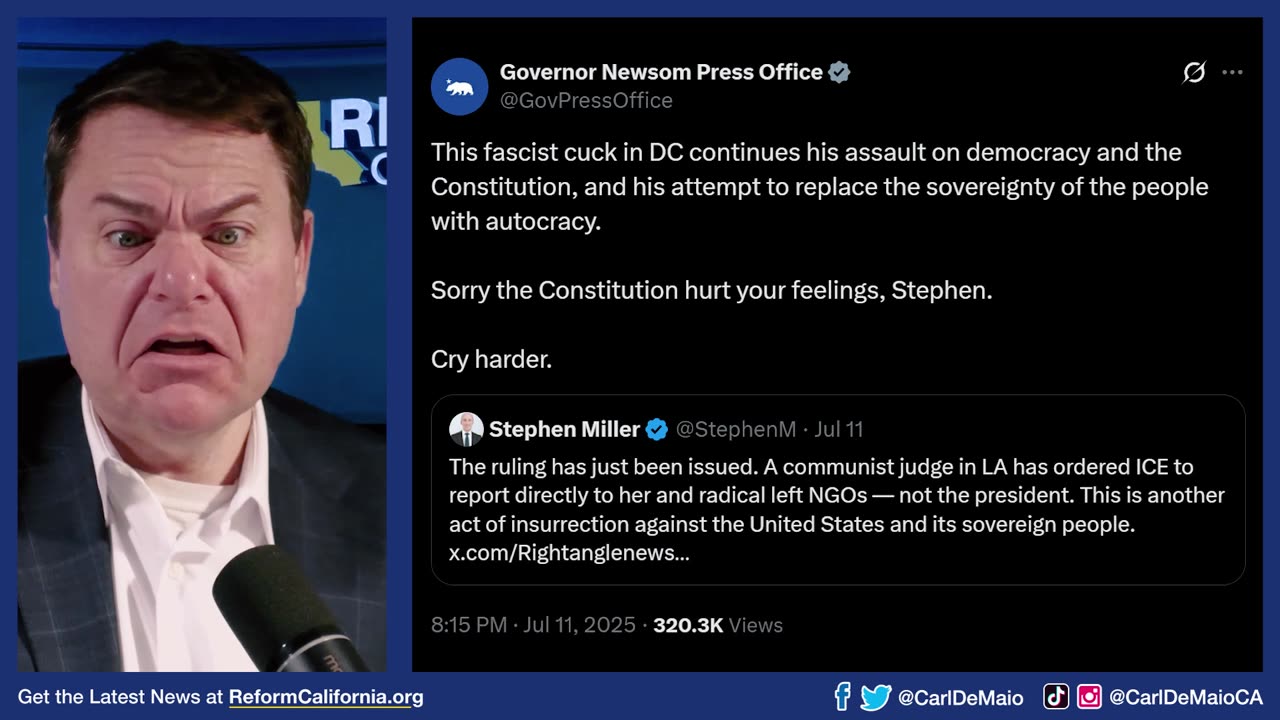
Task: Click the Jul 11 date on quoted tweet
Action: 838,429
